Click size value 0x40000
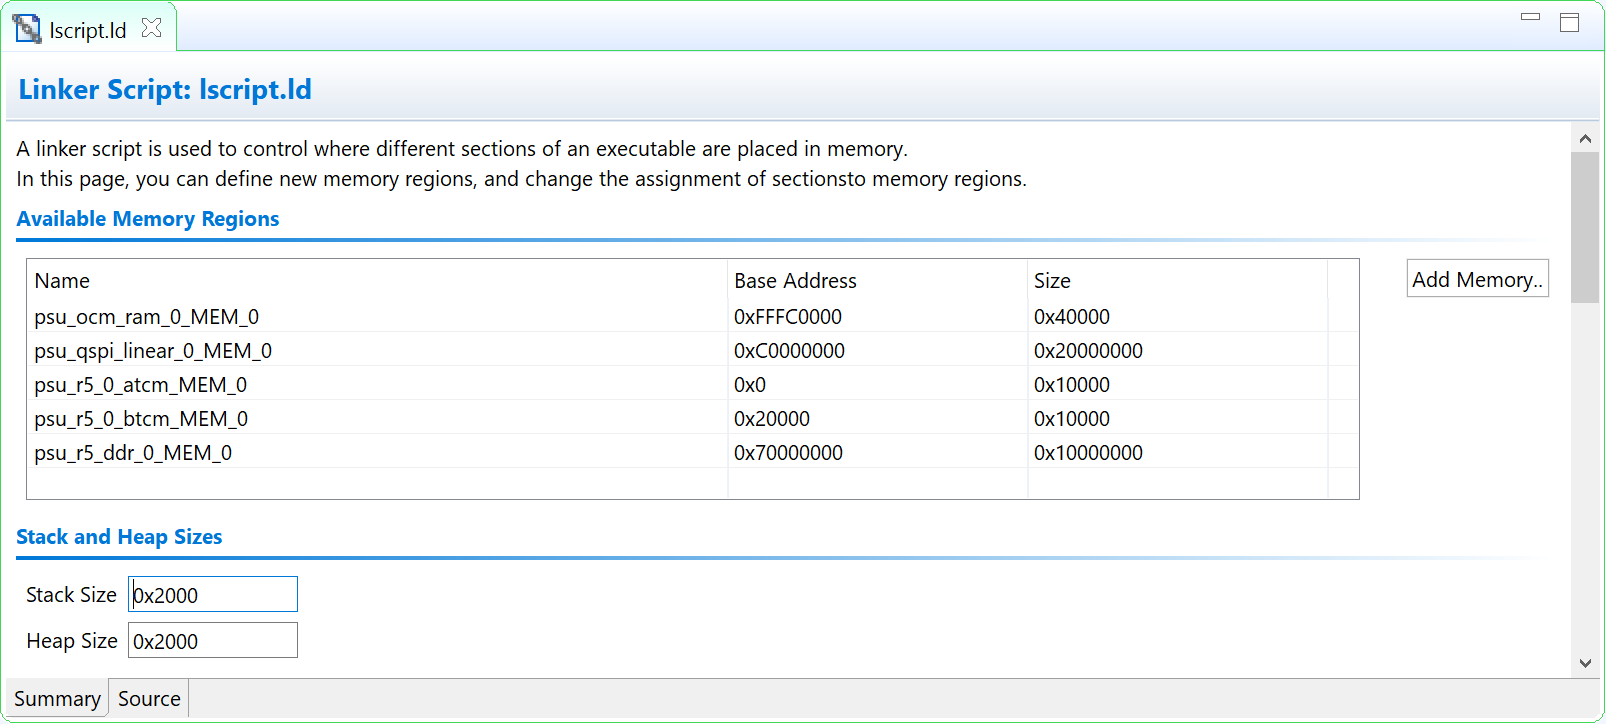The image size is (1606, 724). point(1072,317)
